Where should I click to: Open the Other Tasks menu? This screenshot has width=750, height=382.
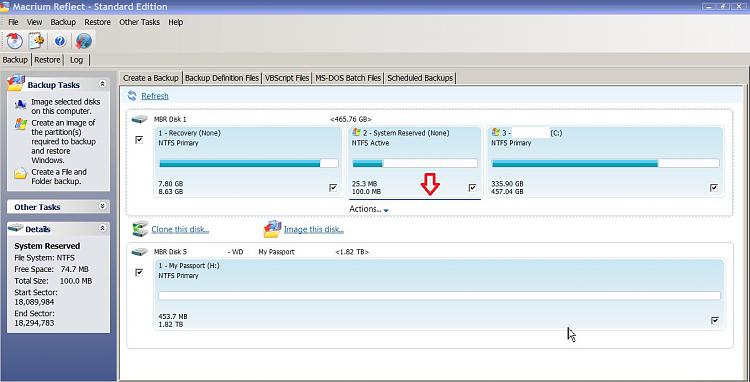tap(140, 22)
